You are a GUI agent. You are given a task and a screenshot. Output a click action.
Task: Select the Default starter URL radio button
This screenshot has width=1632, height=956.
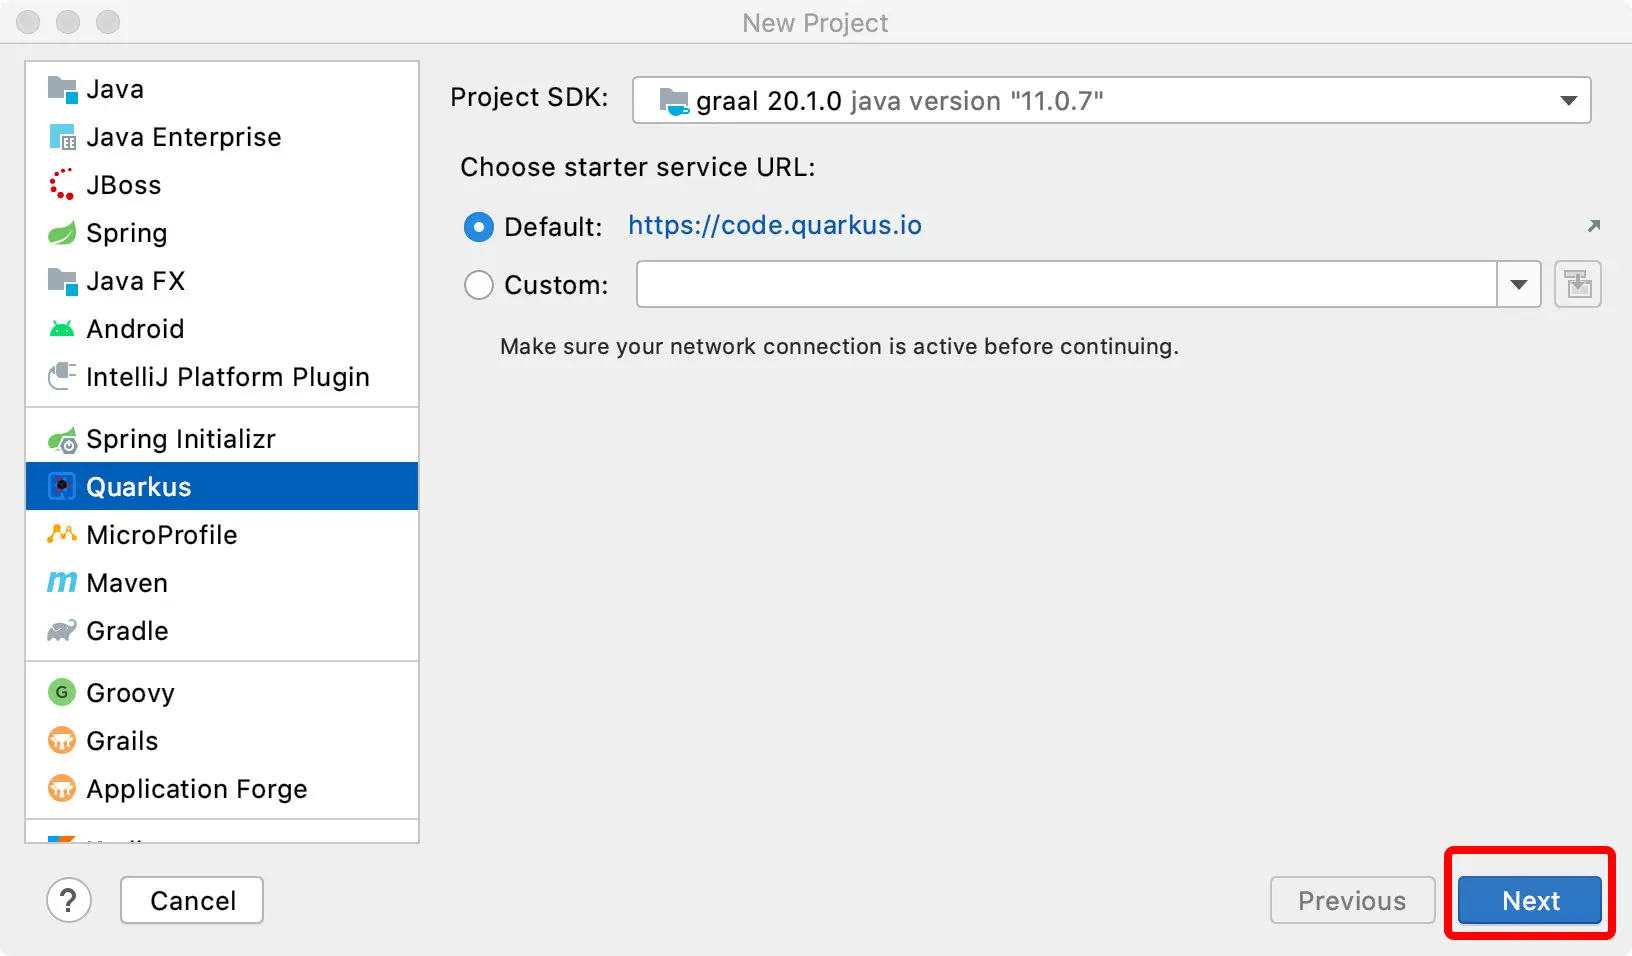pos(479,227)
